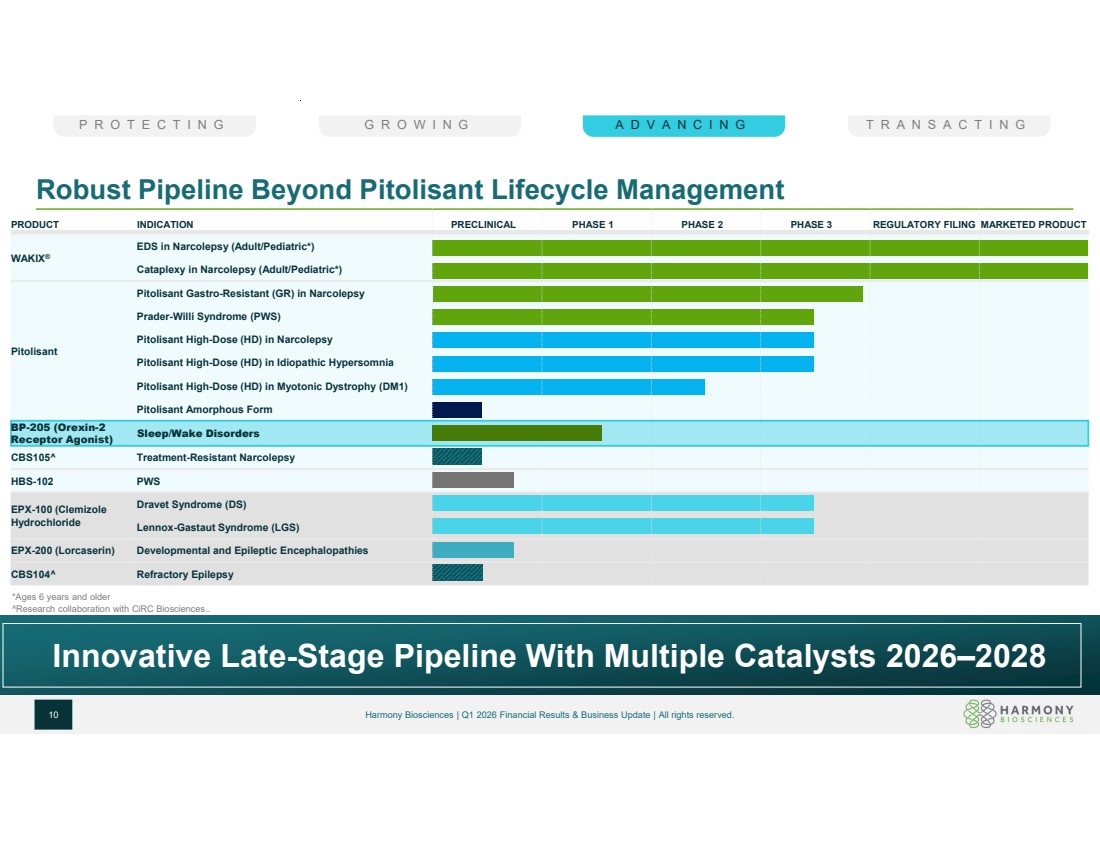Click the Treatment-Resistant Narcolepsy hatched bar
The width and height of the screenshot is (1100, 849).
[457, 457]
